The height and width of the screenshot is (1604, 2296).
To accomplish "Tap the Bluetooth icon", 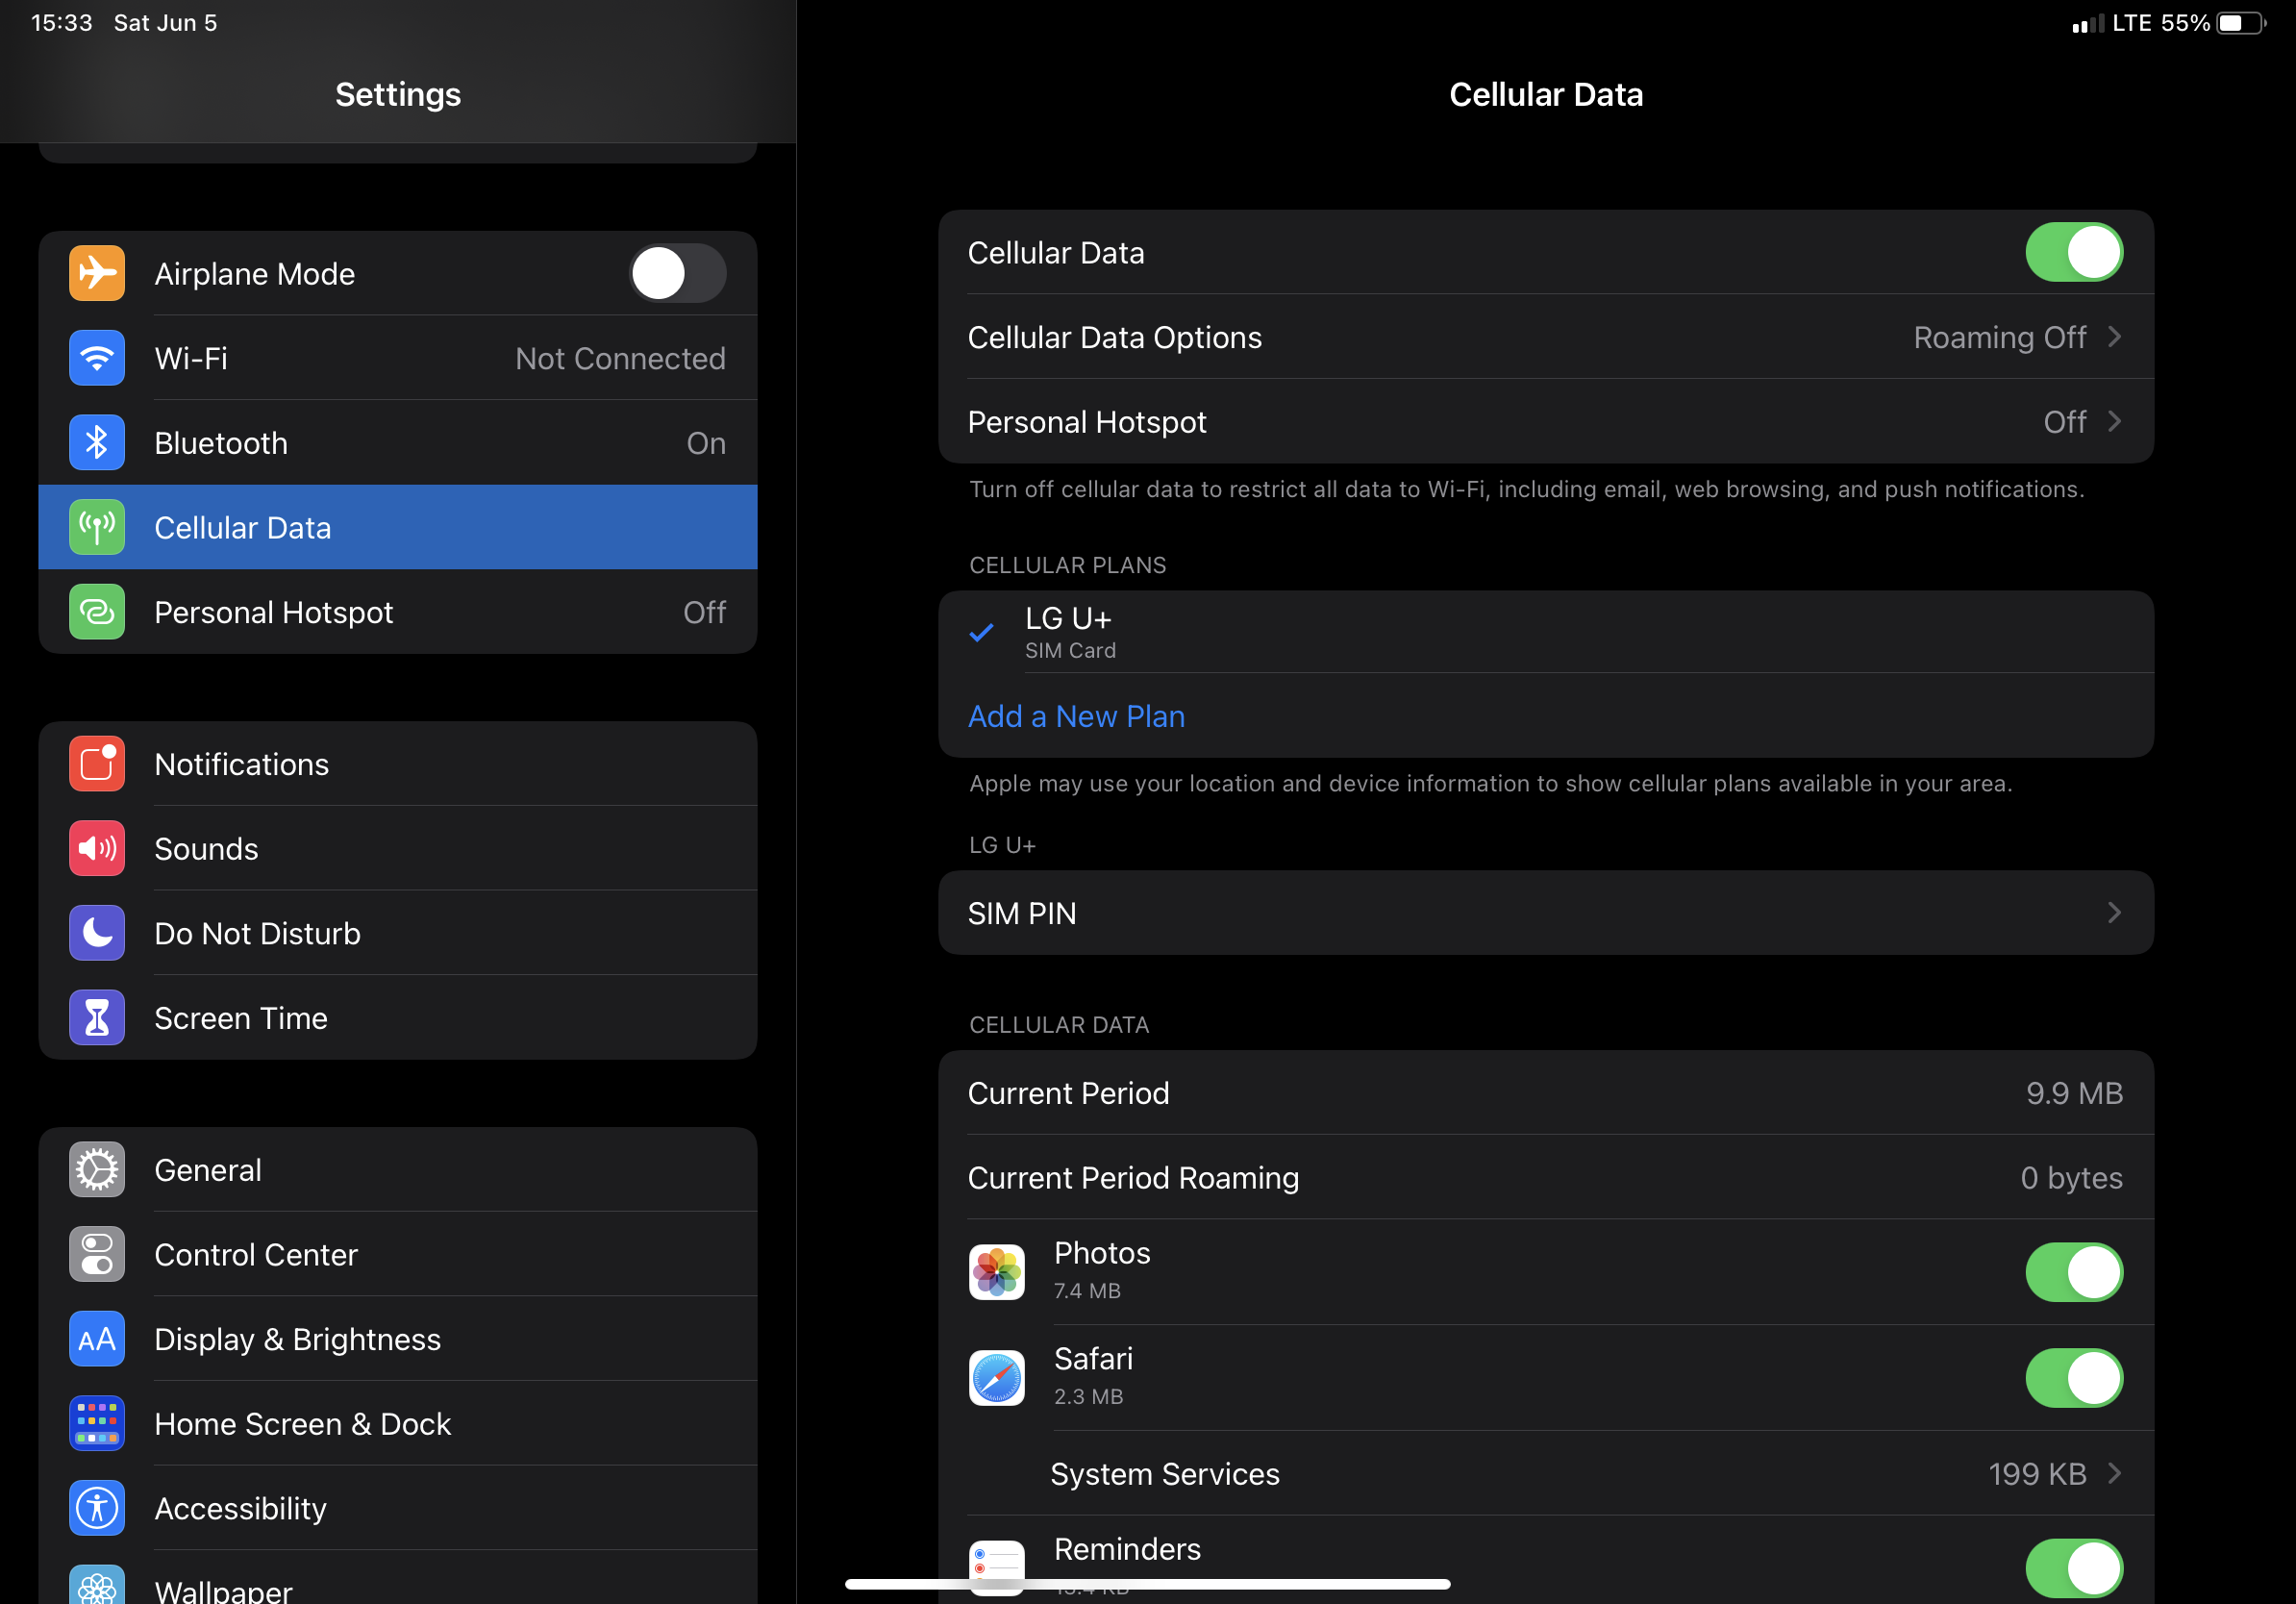I will [97, 443].
